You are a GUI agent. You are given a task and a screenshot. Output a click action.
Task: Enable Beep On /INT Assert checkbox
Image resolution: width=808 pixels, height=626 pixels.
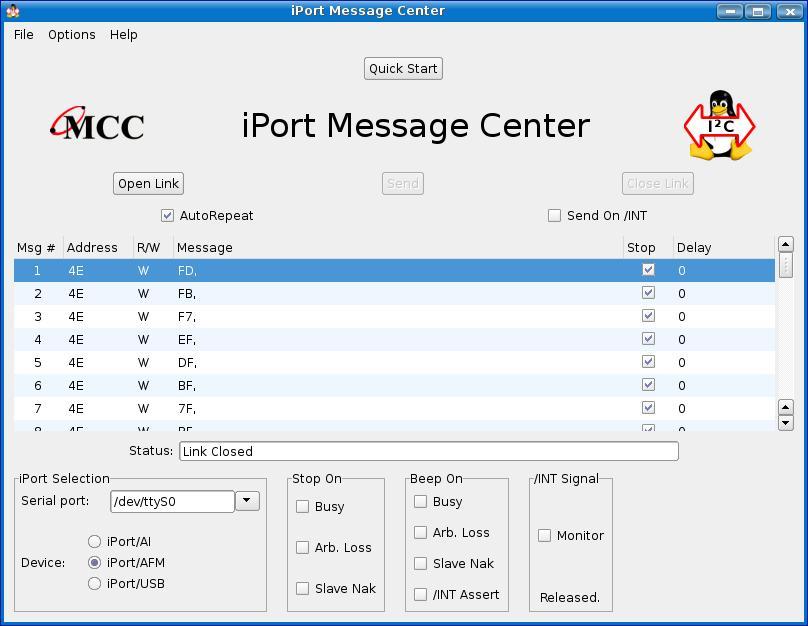click(x=420, y=595)
